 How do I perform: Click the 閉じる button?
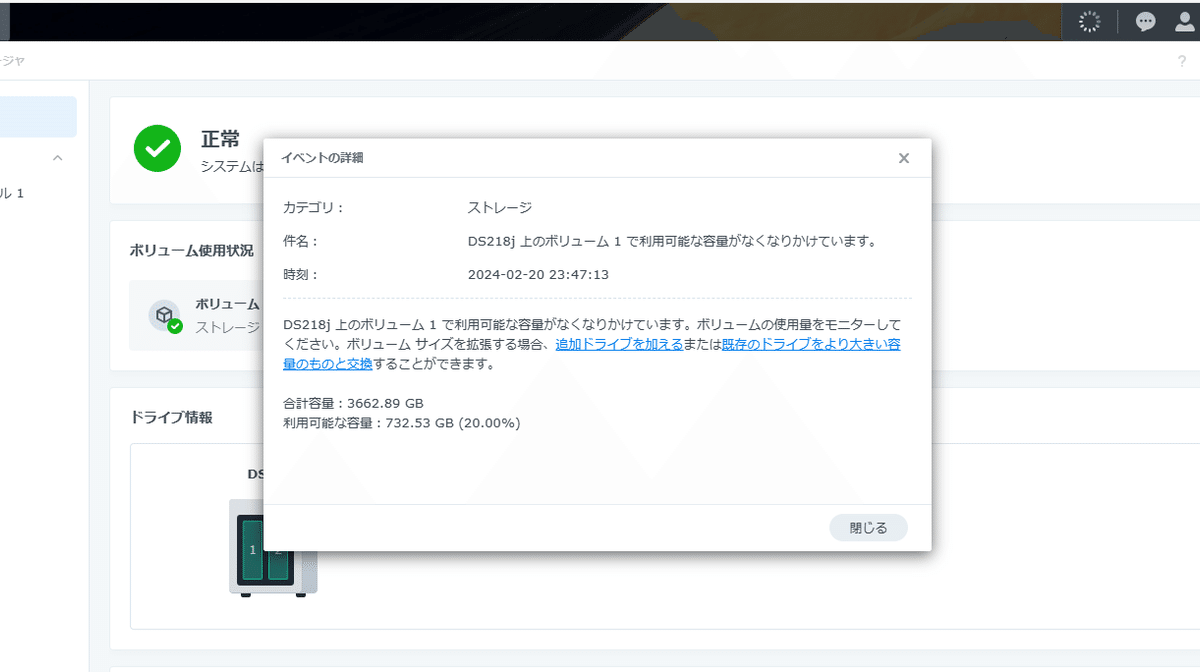click(868, 528)
